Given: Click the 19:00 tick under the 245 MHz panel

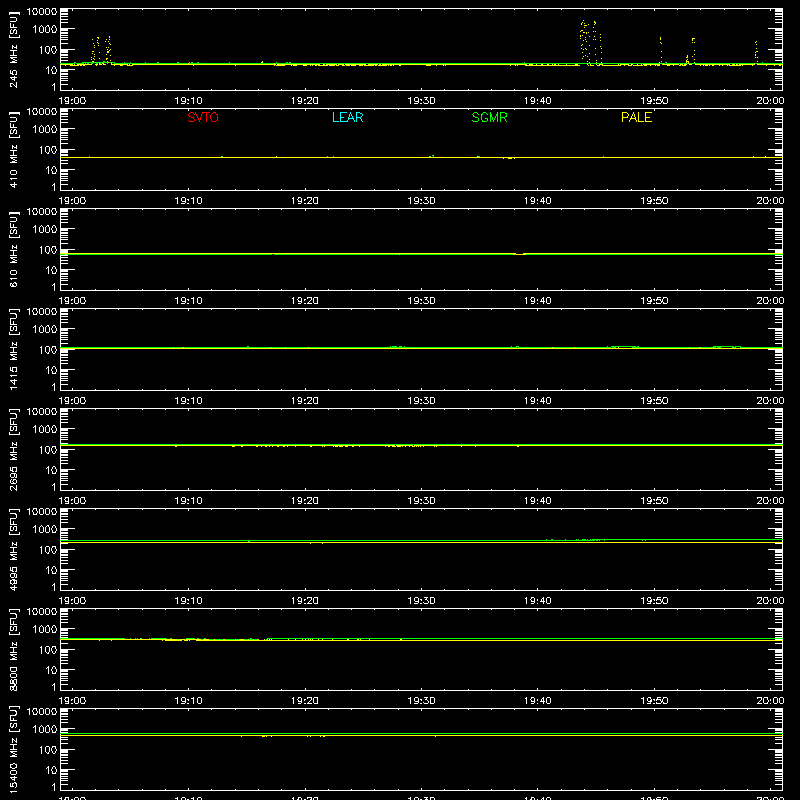Looking at the screenshot, I should pyautogui.click(x=72, y=101).
